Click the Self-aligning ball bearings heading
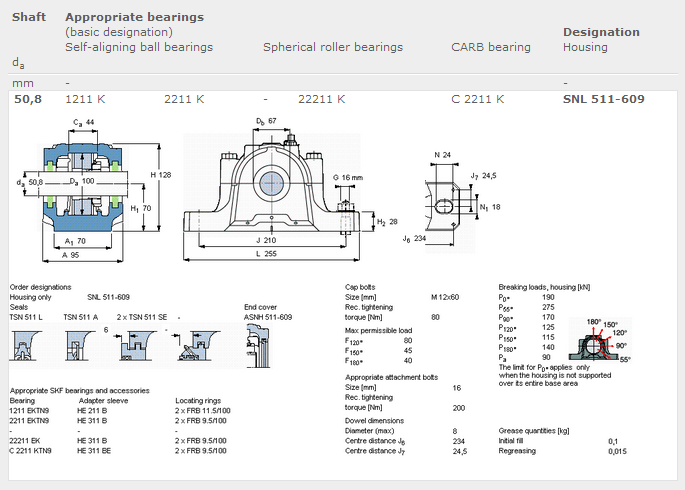 click(x=139, y=47)
